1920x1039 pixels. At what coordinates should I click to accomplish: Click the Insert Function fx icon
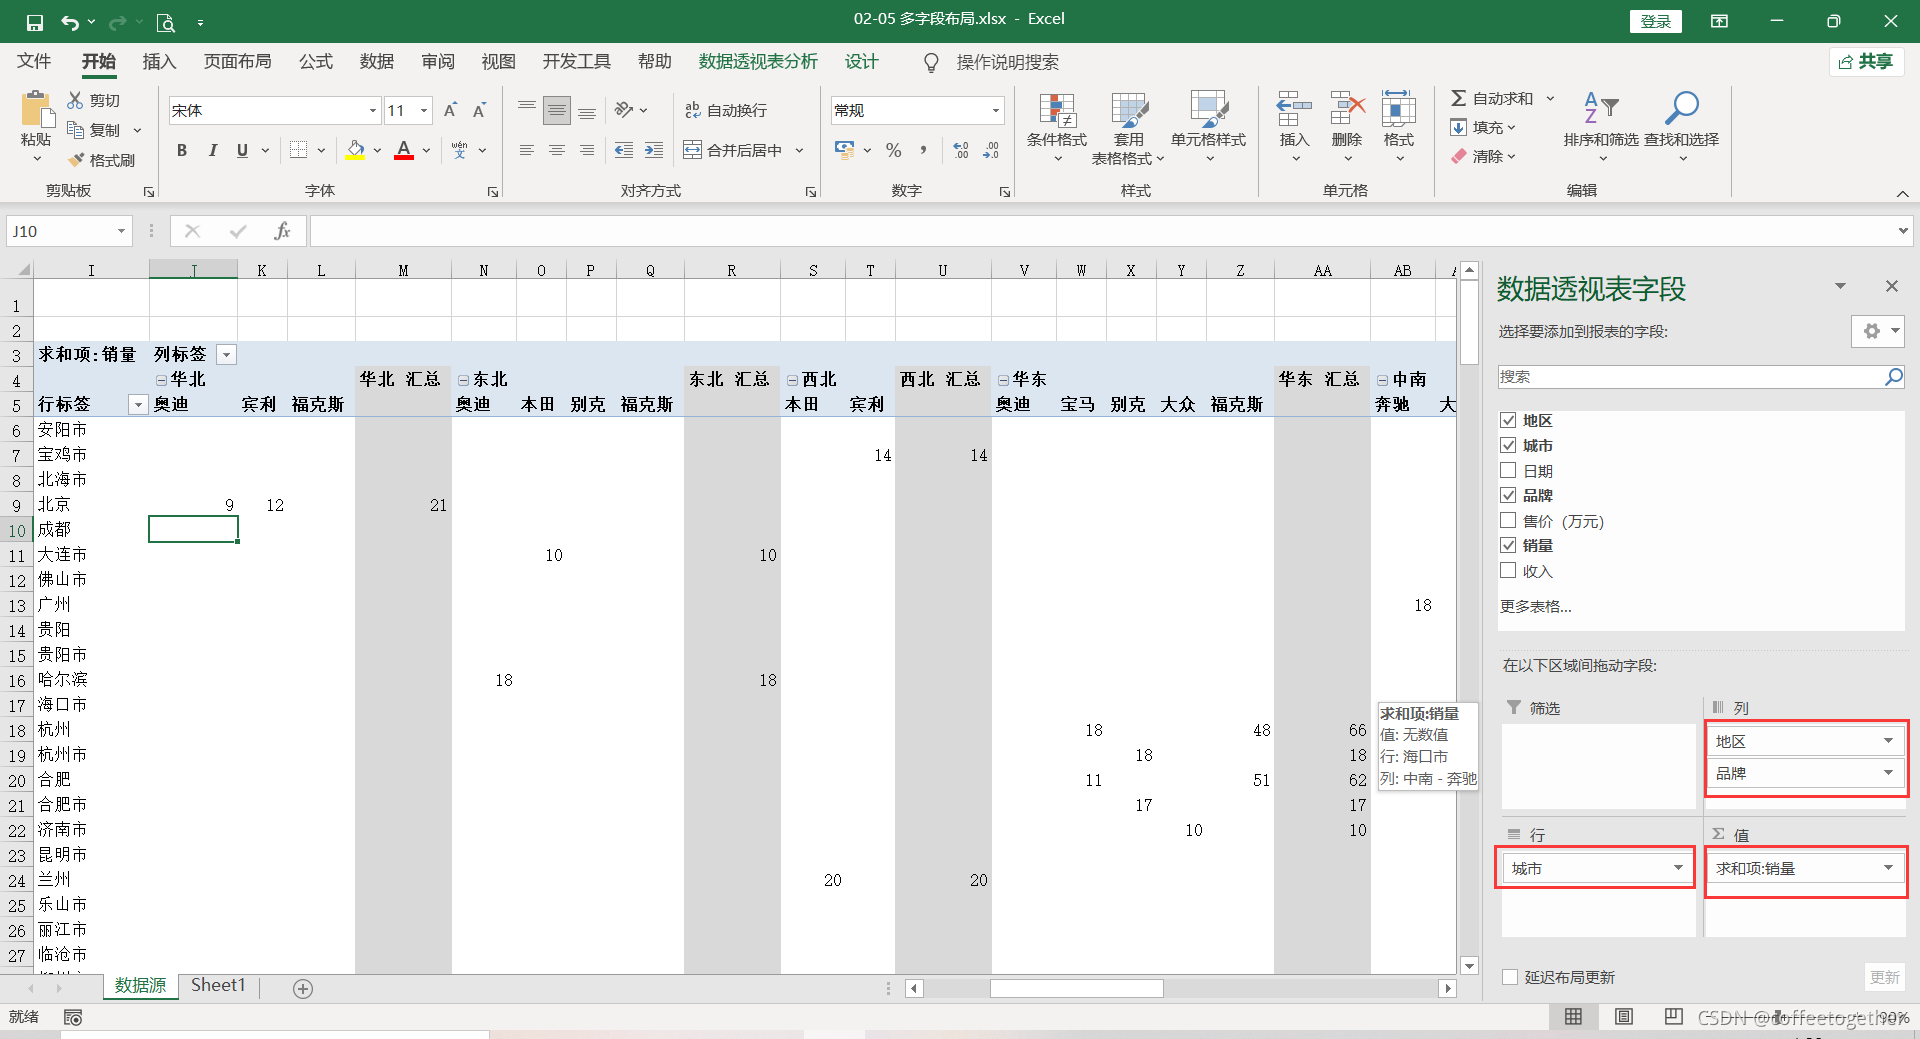[x=282, y=231]
